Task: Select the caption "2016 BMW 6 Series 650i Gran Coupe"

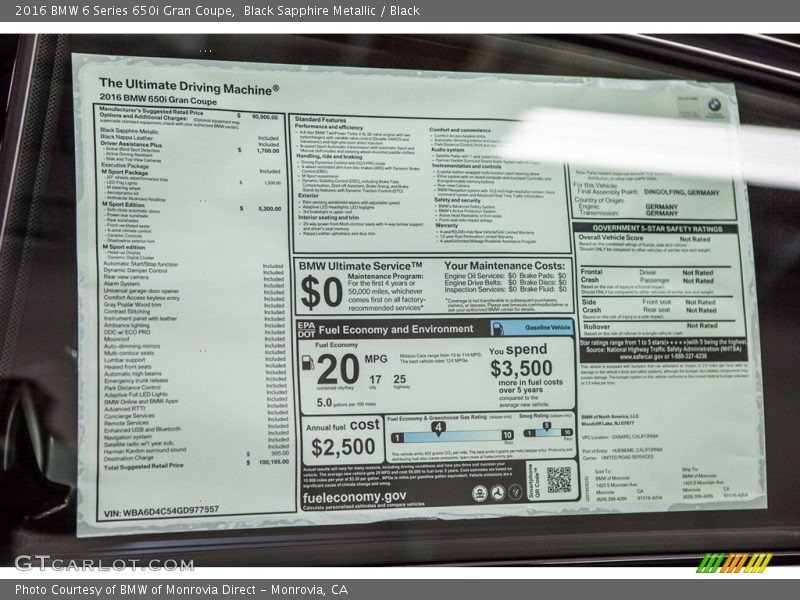Action: click(124, 10)
